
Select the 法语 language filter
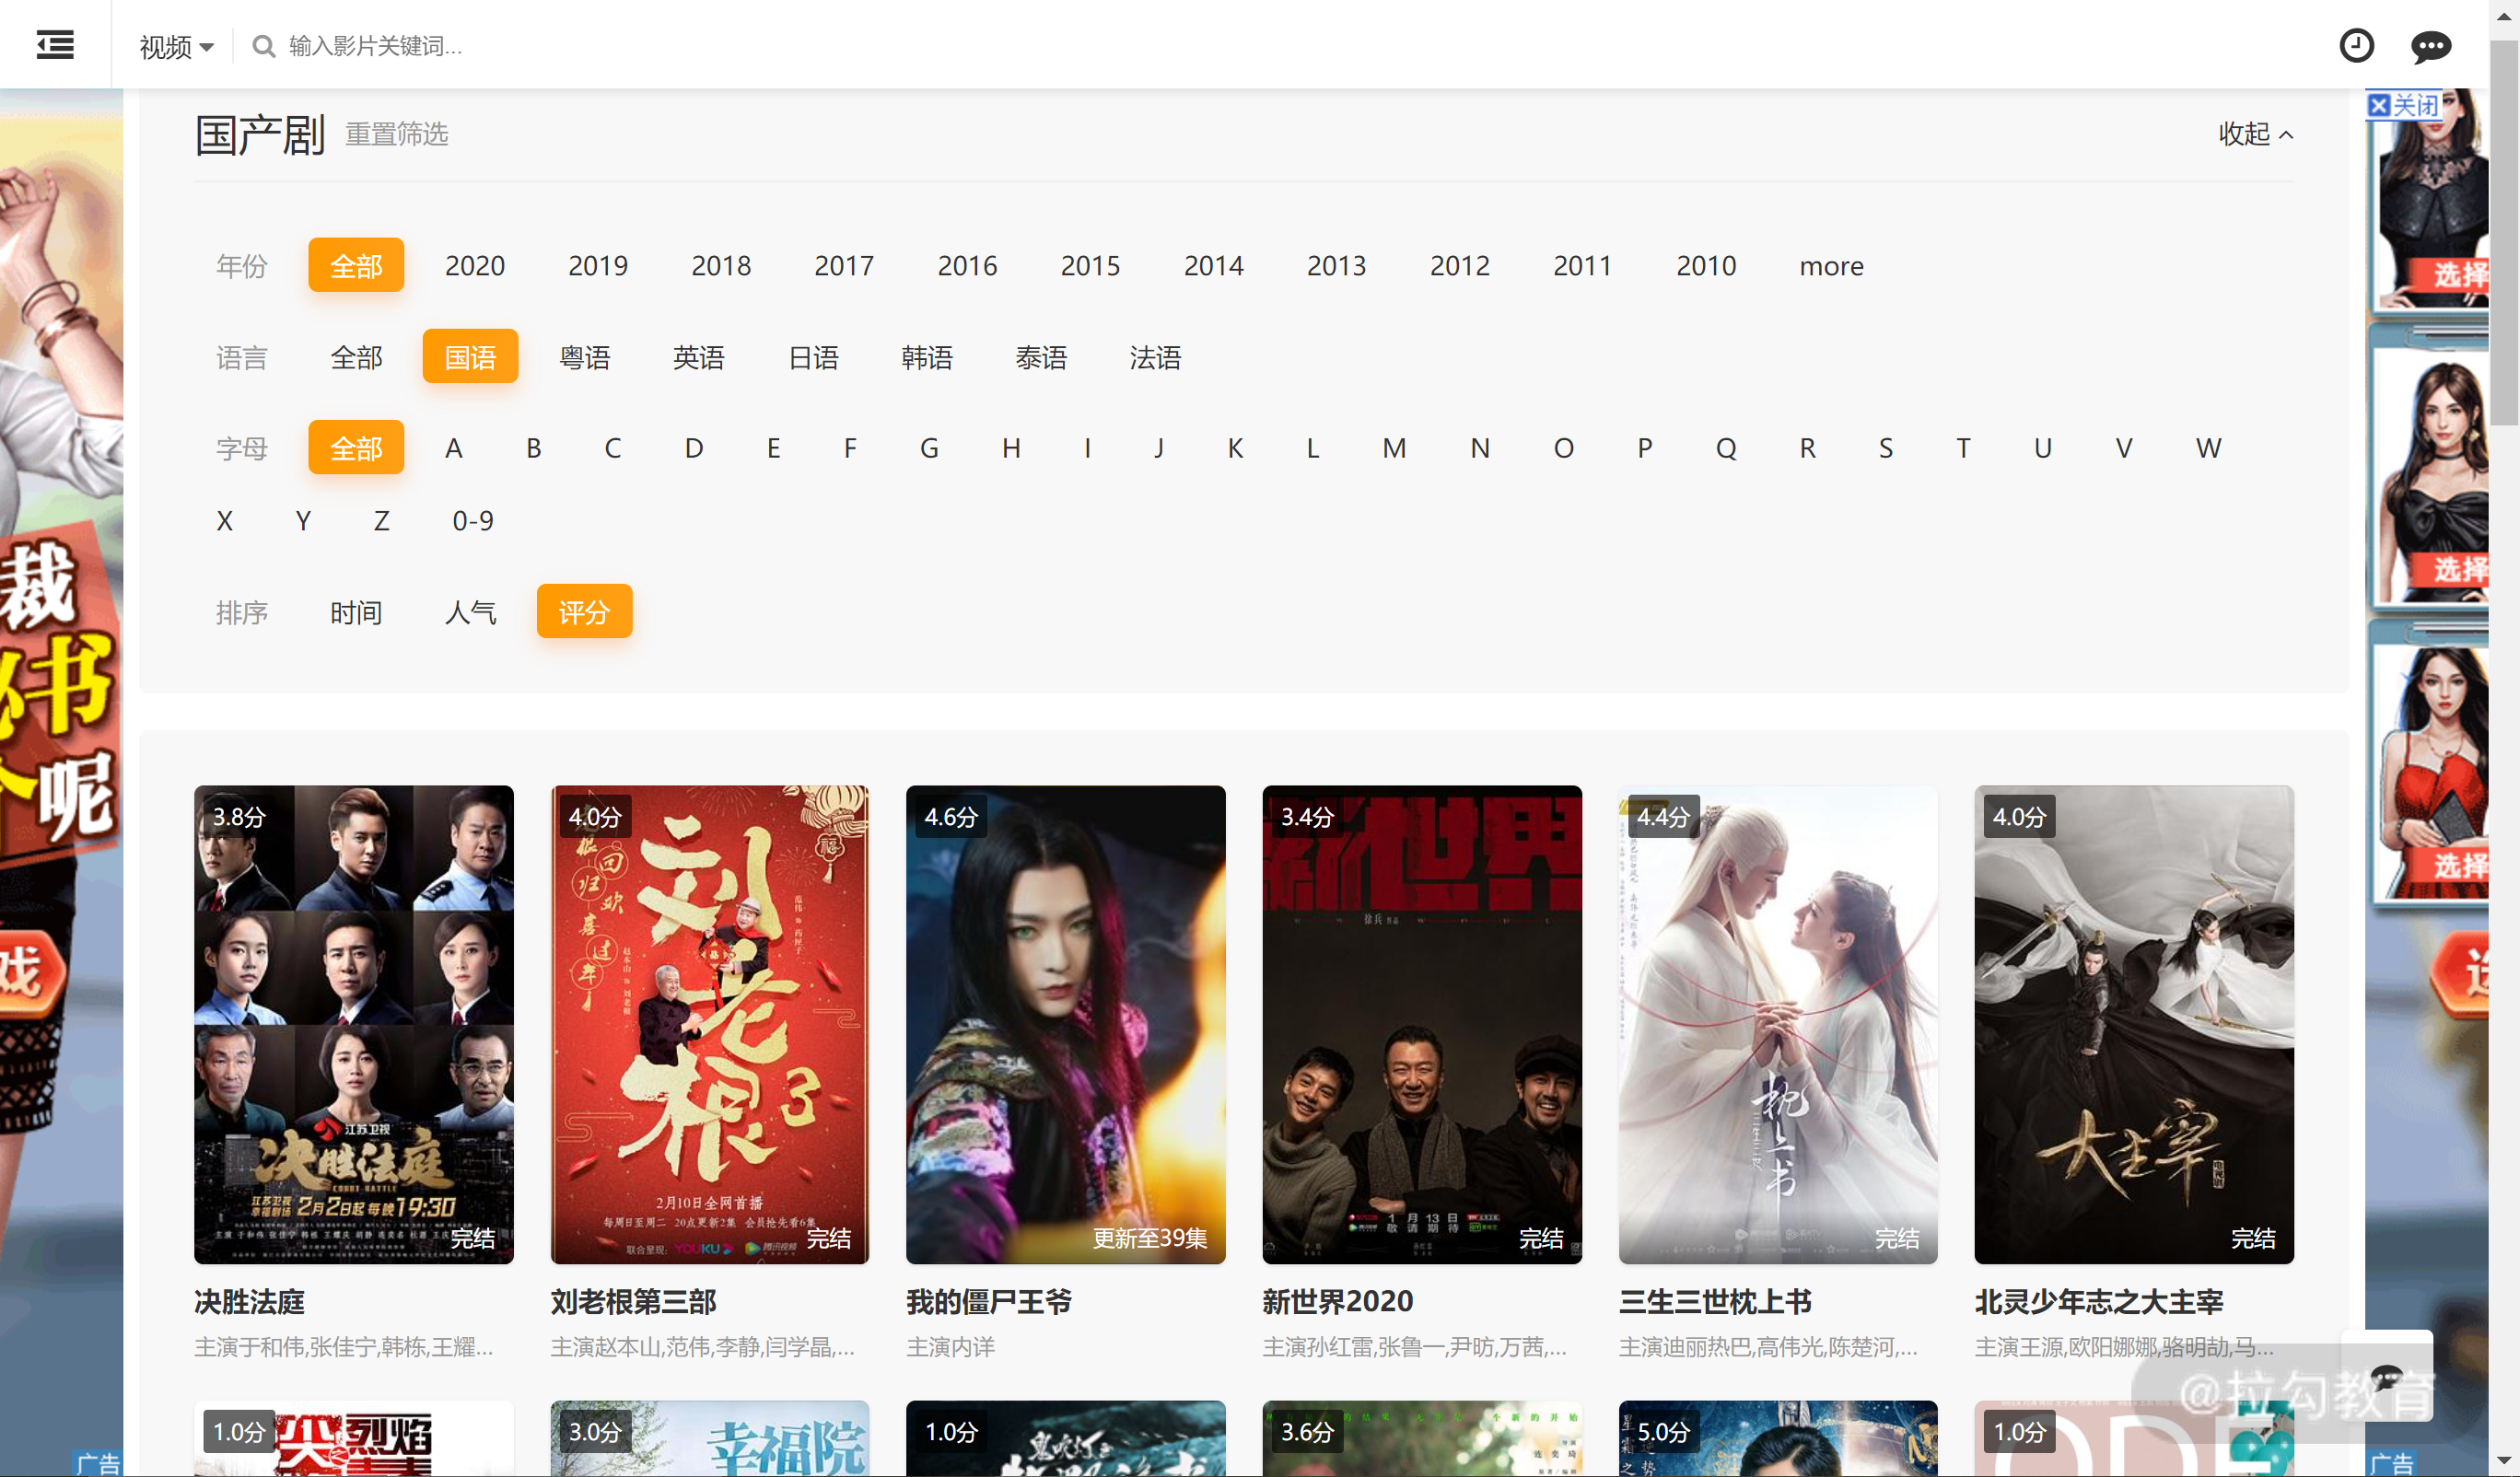pos(1155,357)
